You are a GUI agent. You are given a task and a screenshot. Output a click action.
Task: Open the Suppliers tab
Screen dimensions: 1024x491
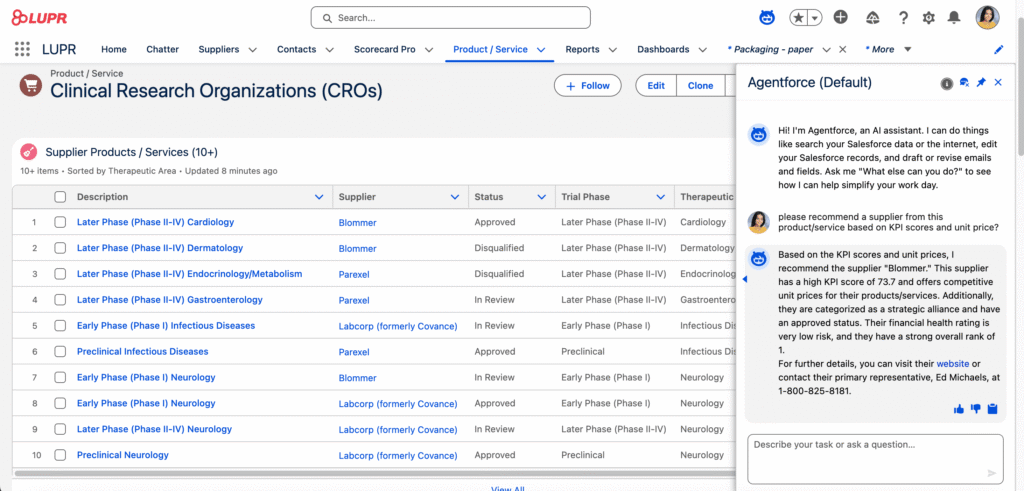pos(219,49)
